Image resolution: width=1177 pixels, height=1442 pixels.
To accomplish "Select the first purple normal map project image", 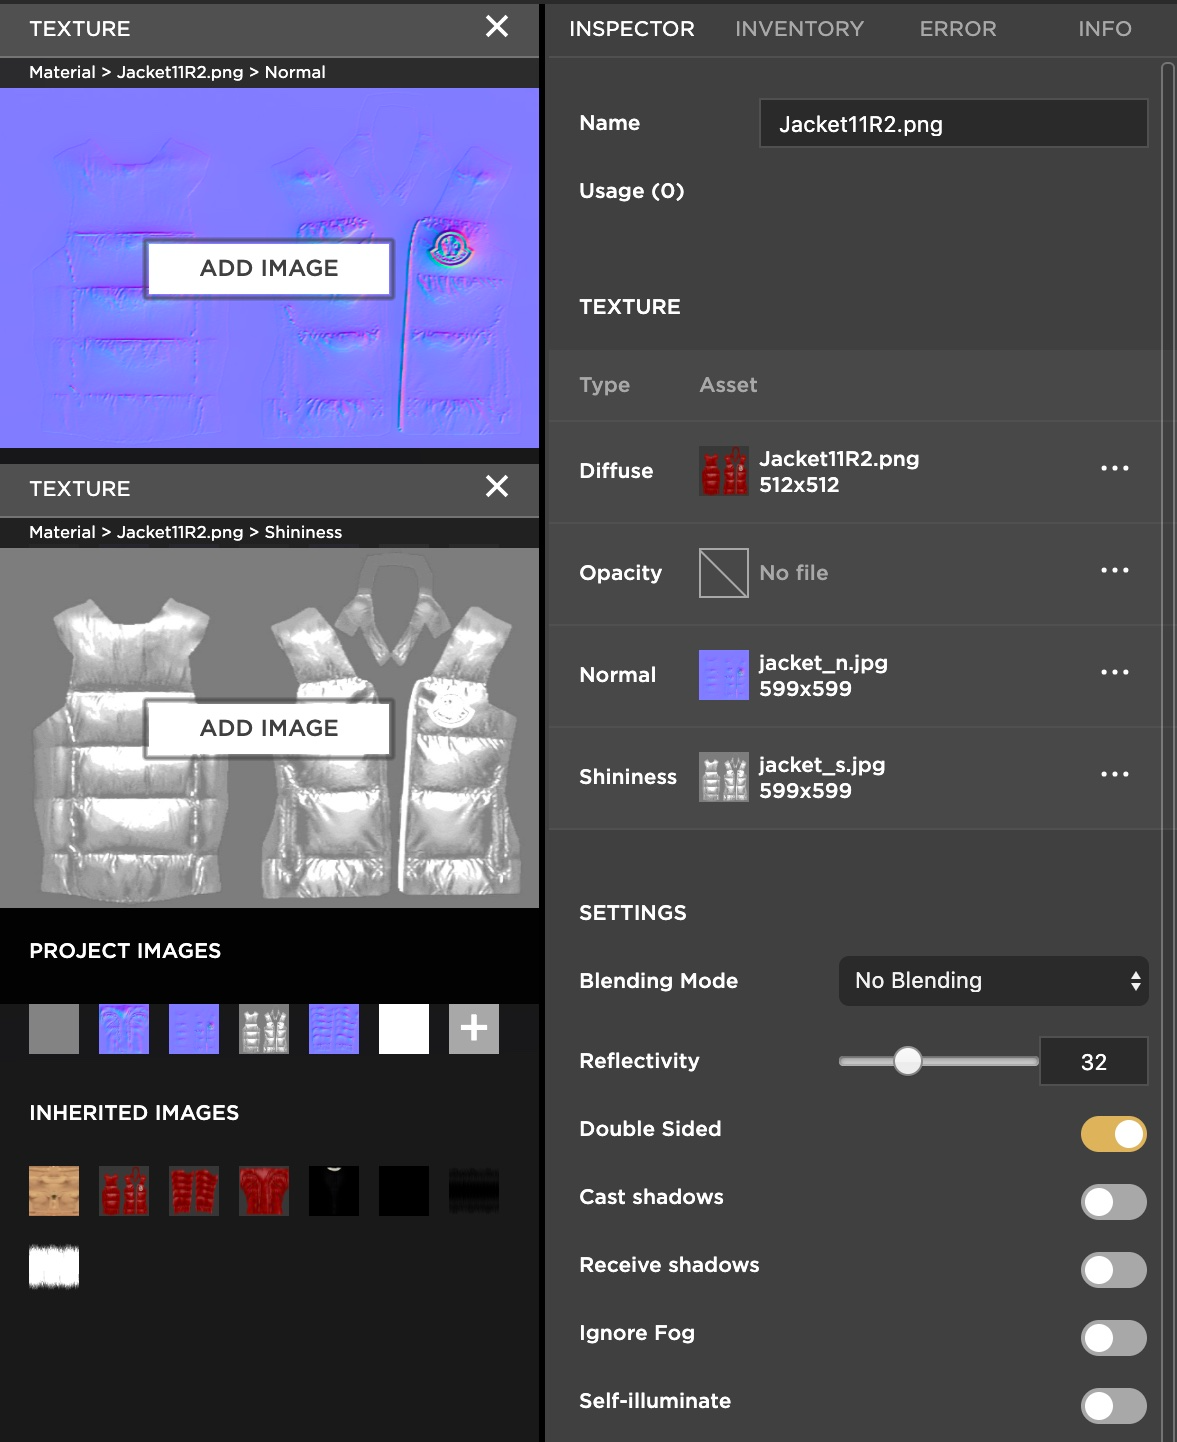I will click(124, 1029).
